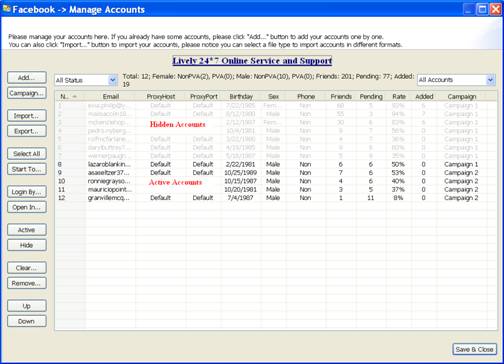Select account row 8 lazaroblankin
This screenshot has width=504, height=364.
pyautogui.click(x=276, y=164)
